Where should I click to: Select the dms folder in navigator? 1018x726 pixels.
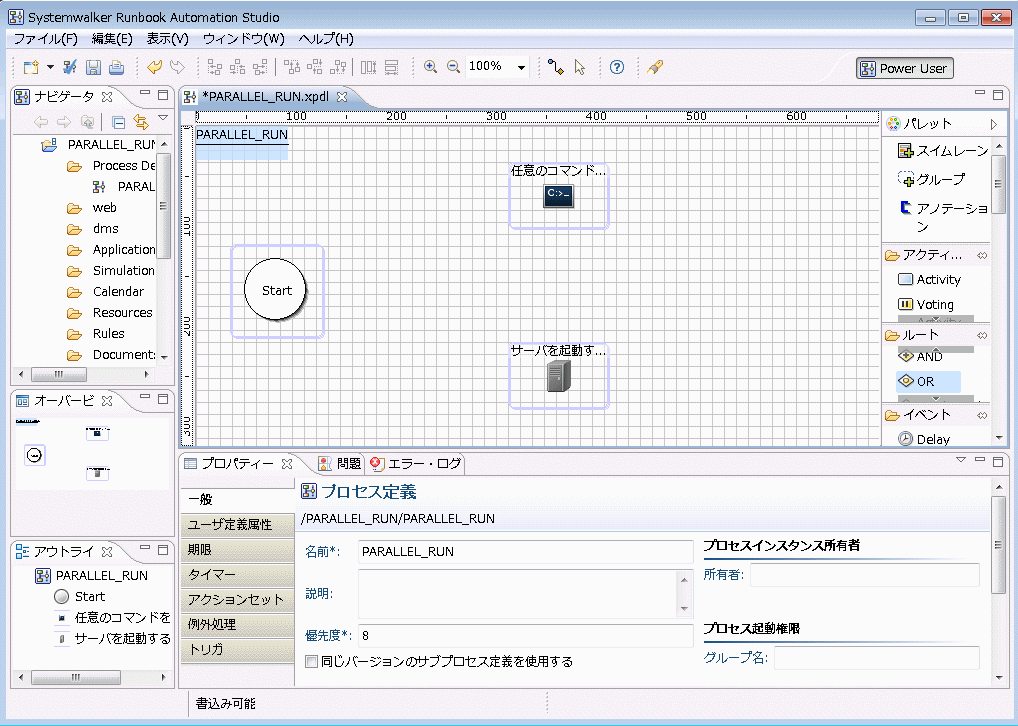coord(93,229)
